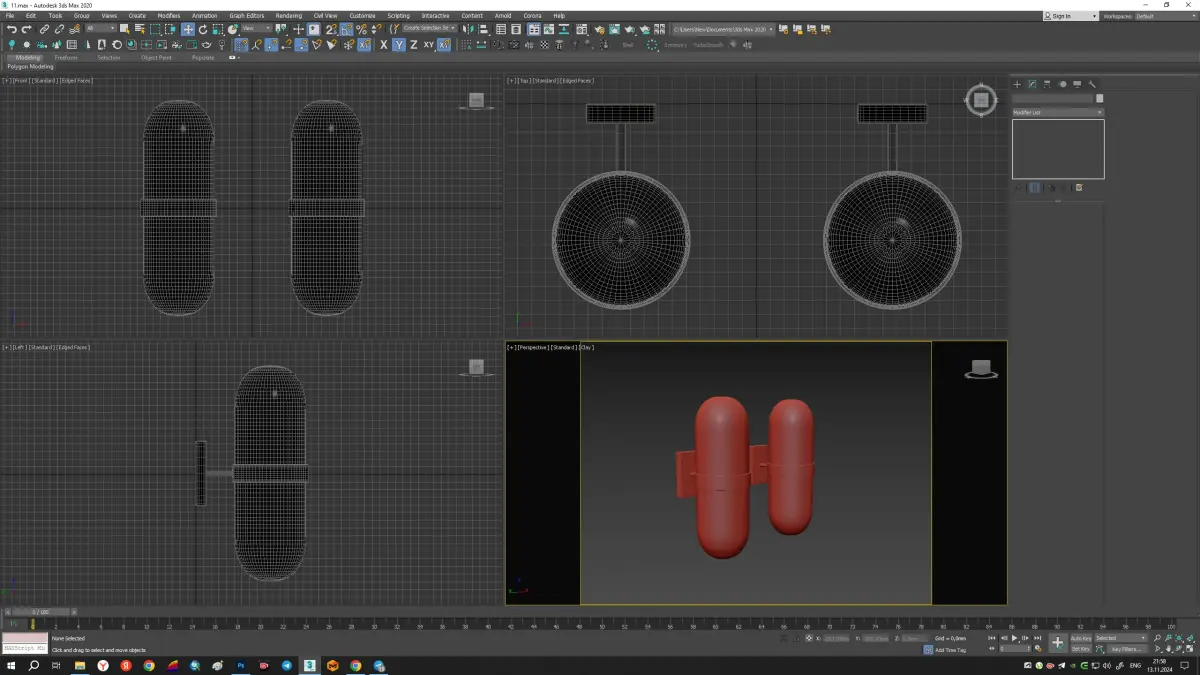1200x675 pixels.
Task: Click Front viewport Edged Faces label
Action: pos(76,80)
